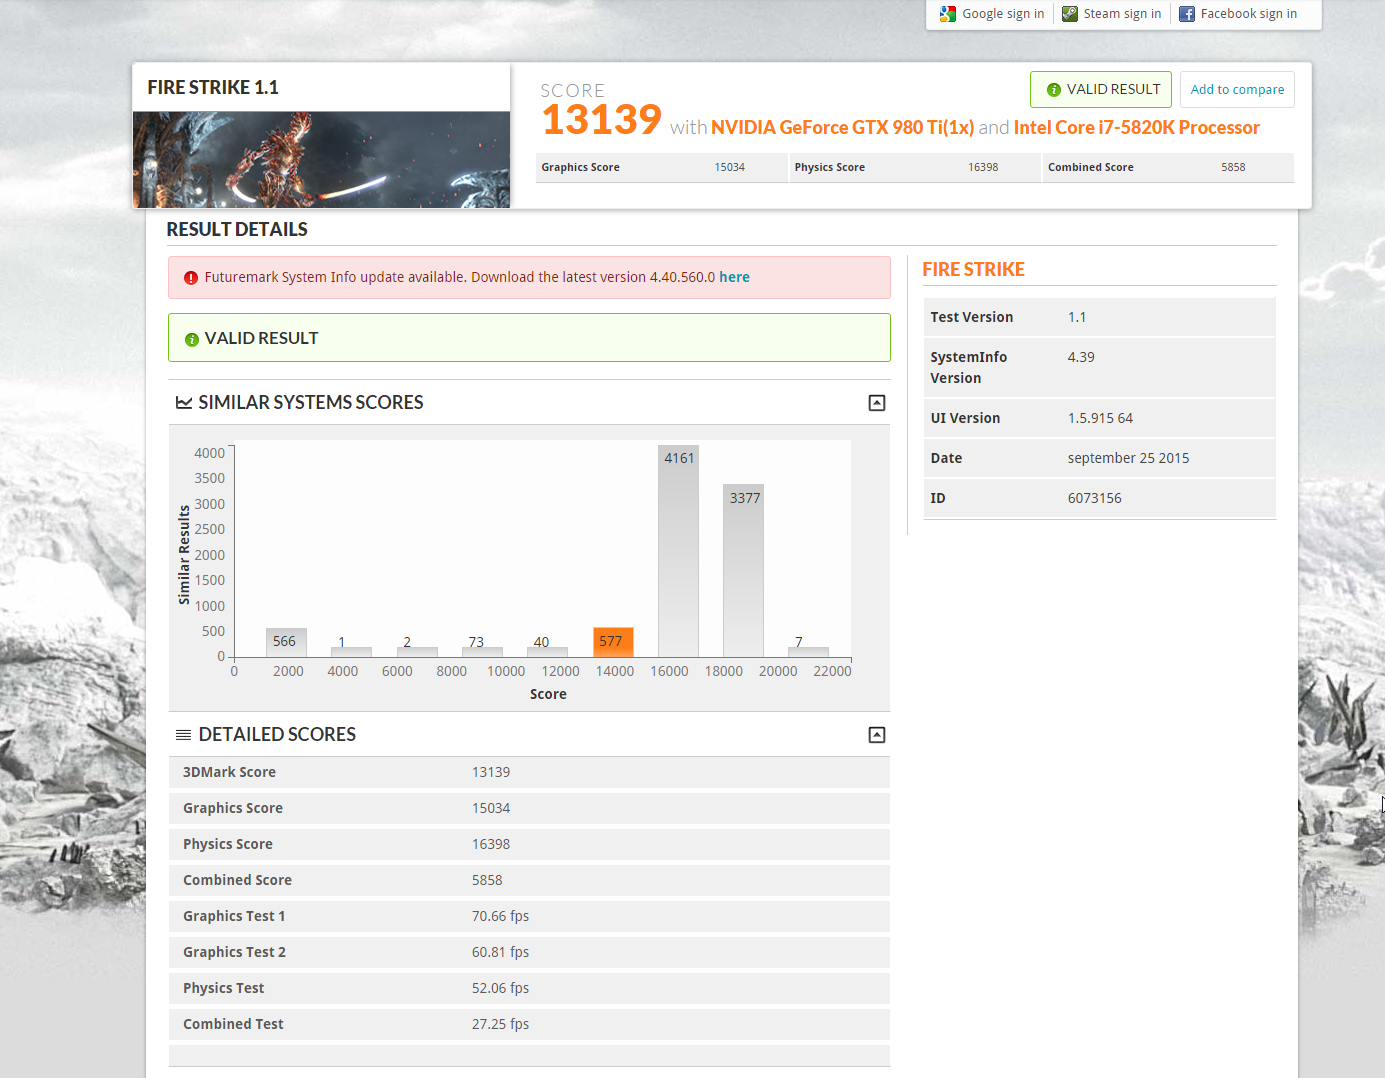Image resolution: width=1385 pixels, height=1078 pixels.
Task: Open Facebook sign in link
Action: click(x=1248, y=14)
